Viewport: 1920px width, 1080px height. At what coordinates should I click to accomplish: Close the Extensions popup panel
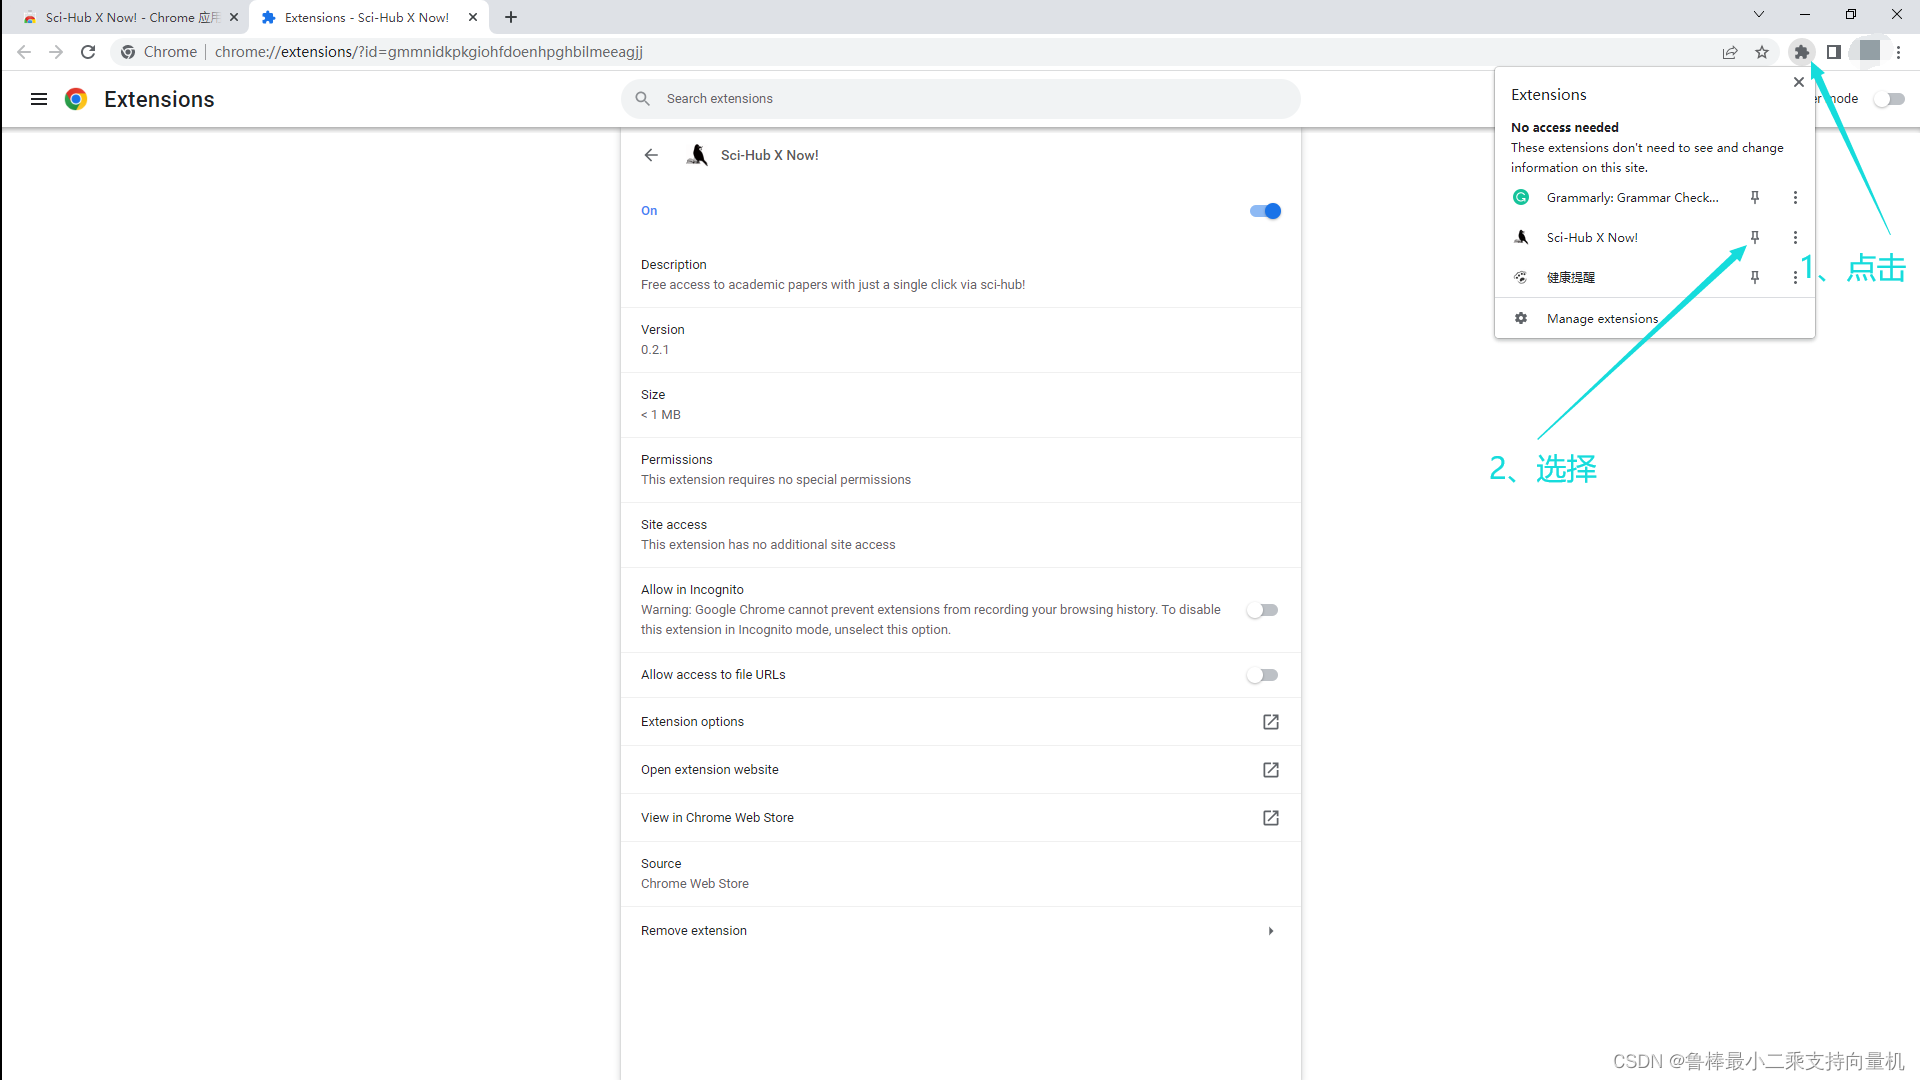pyautogui.click(x=1799, y=82)
